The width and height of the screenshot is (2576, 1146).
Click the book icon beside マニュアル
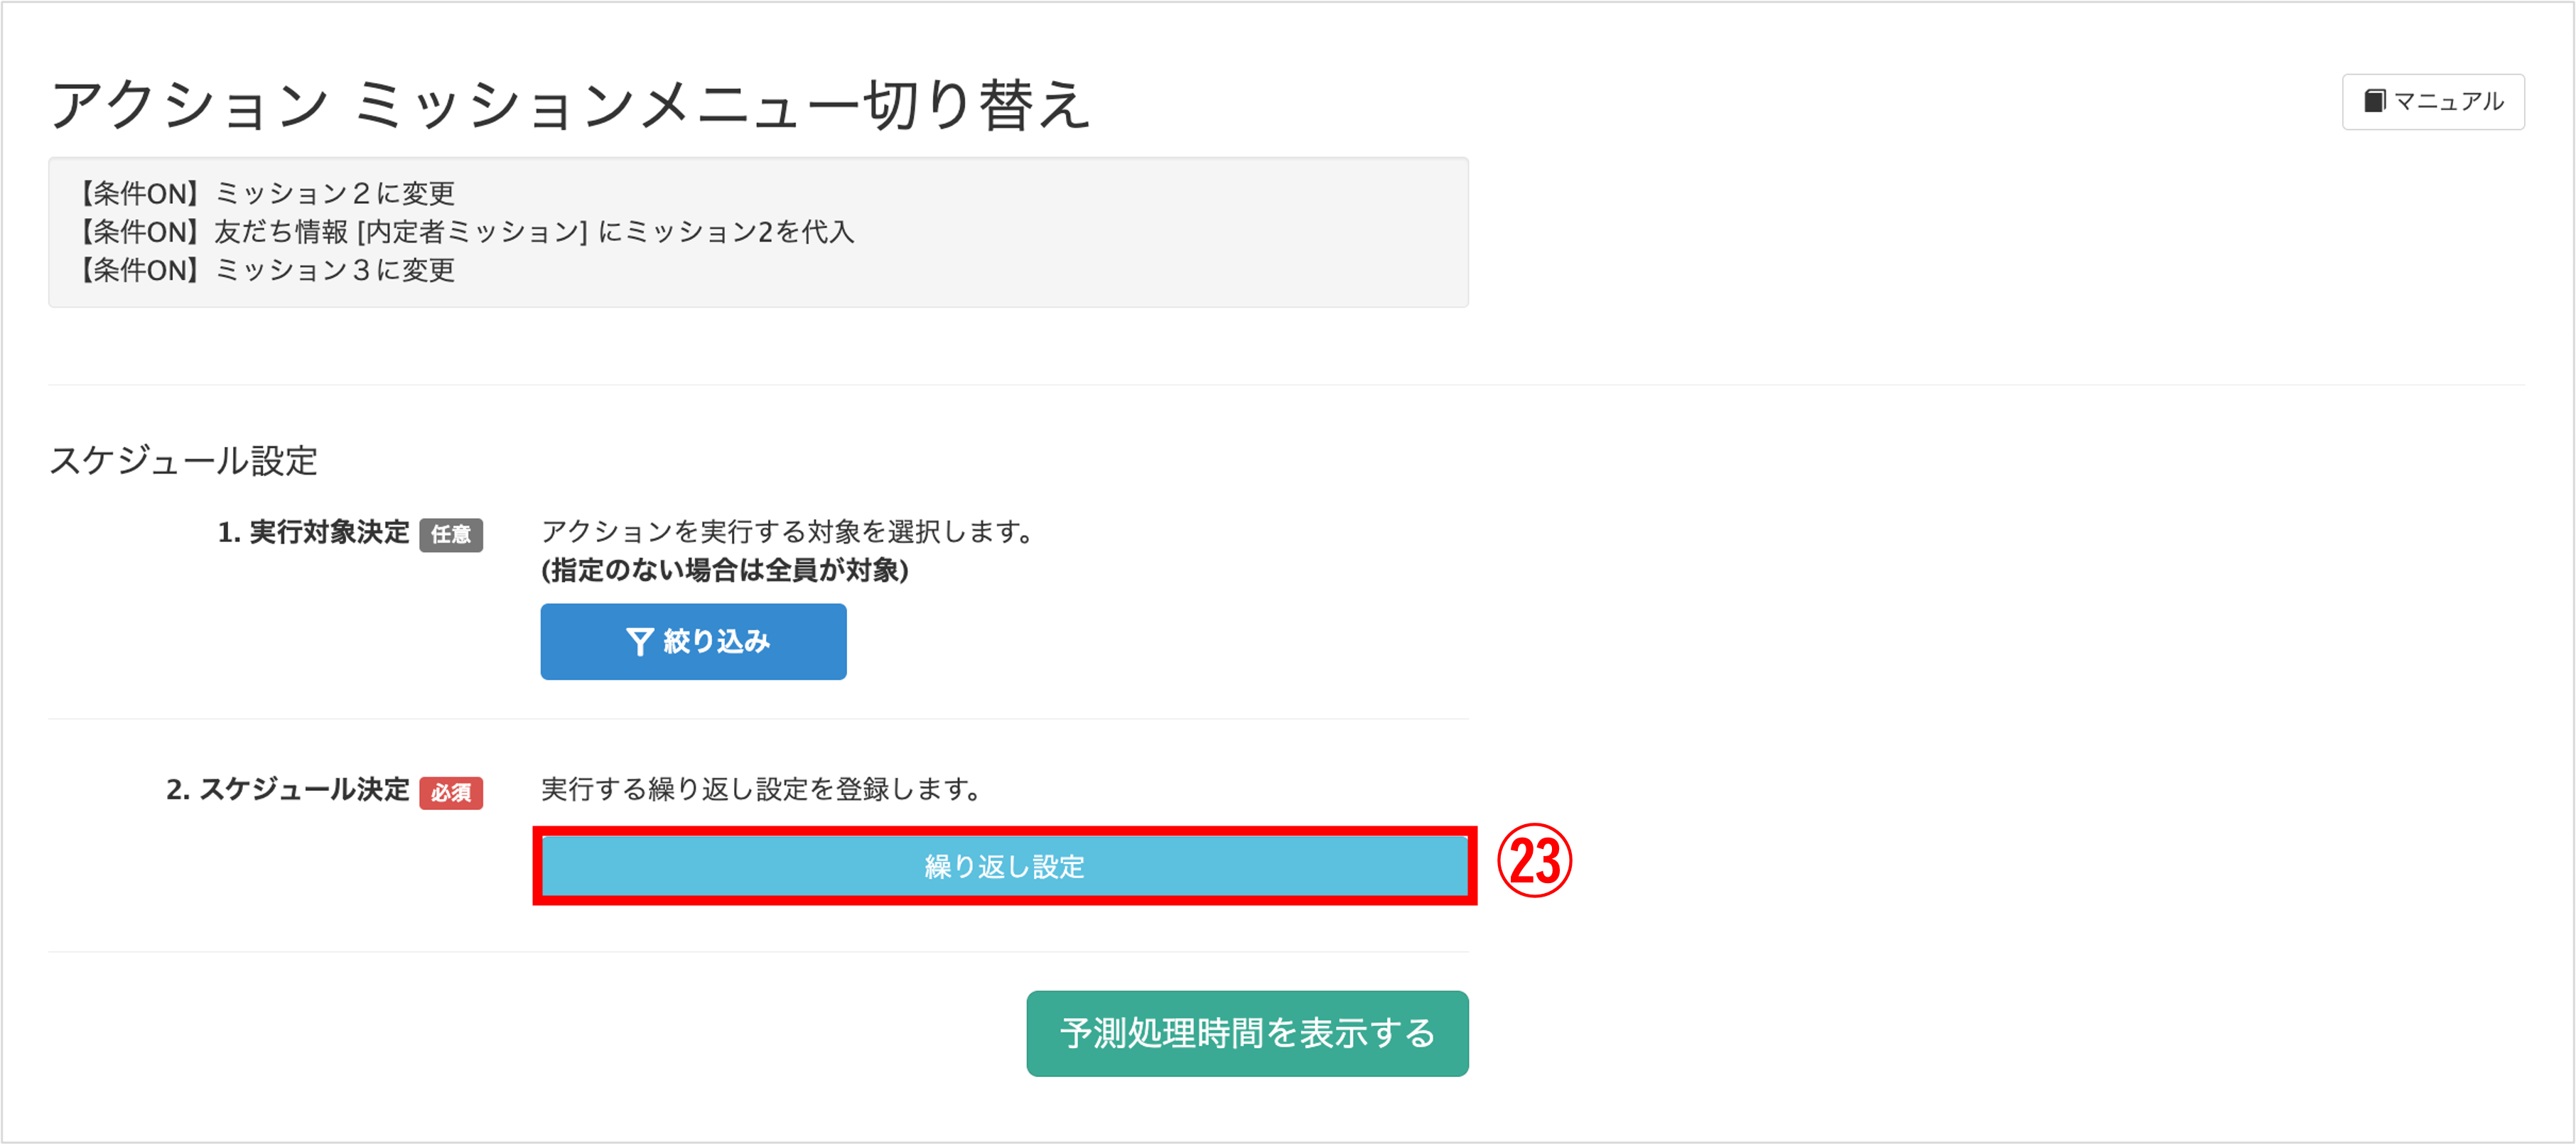pyautogui.click(x=2374, y=101)
